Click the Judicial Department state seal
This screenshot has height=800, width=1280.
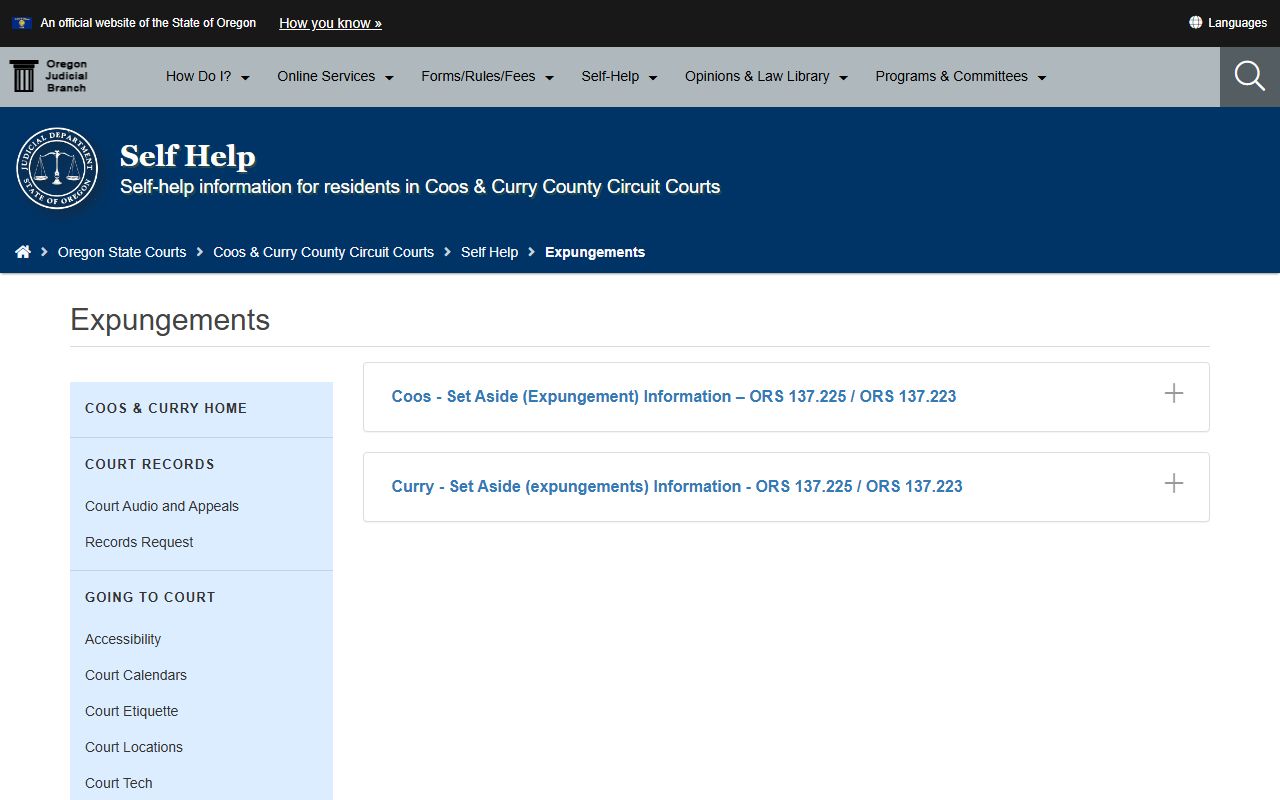point(57,168)
